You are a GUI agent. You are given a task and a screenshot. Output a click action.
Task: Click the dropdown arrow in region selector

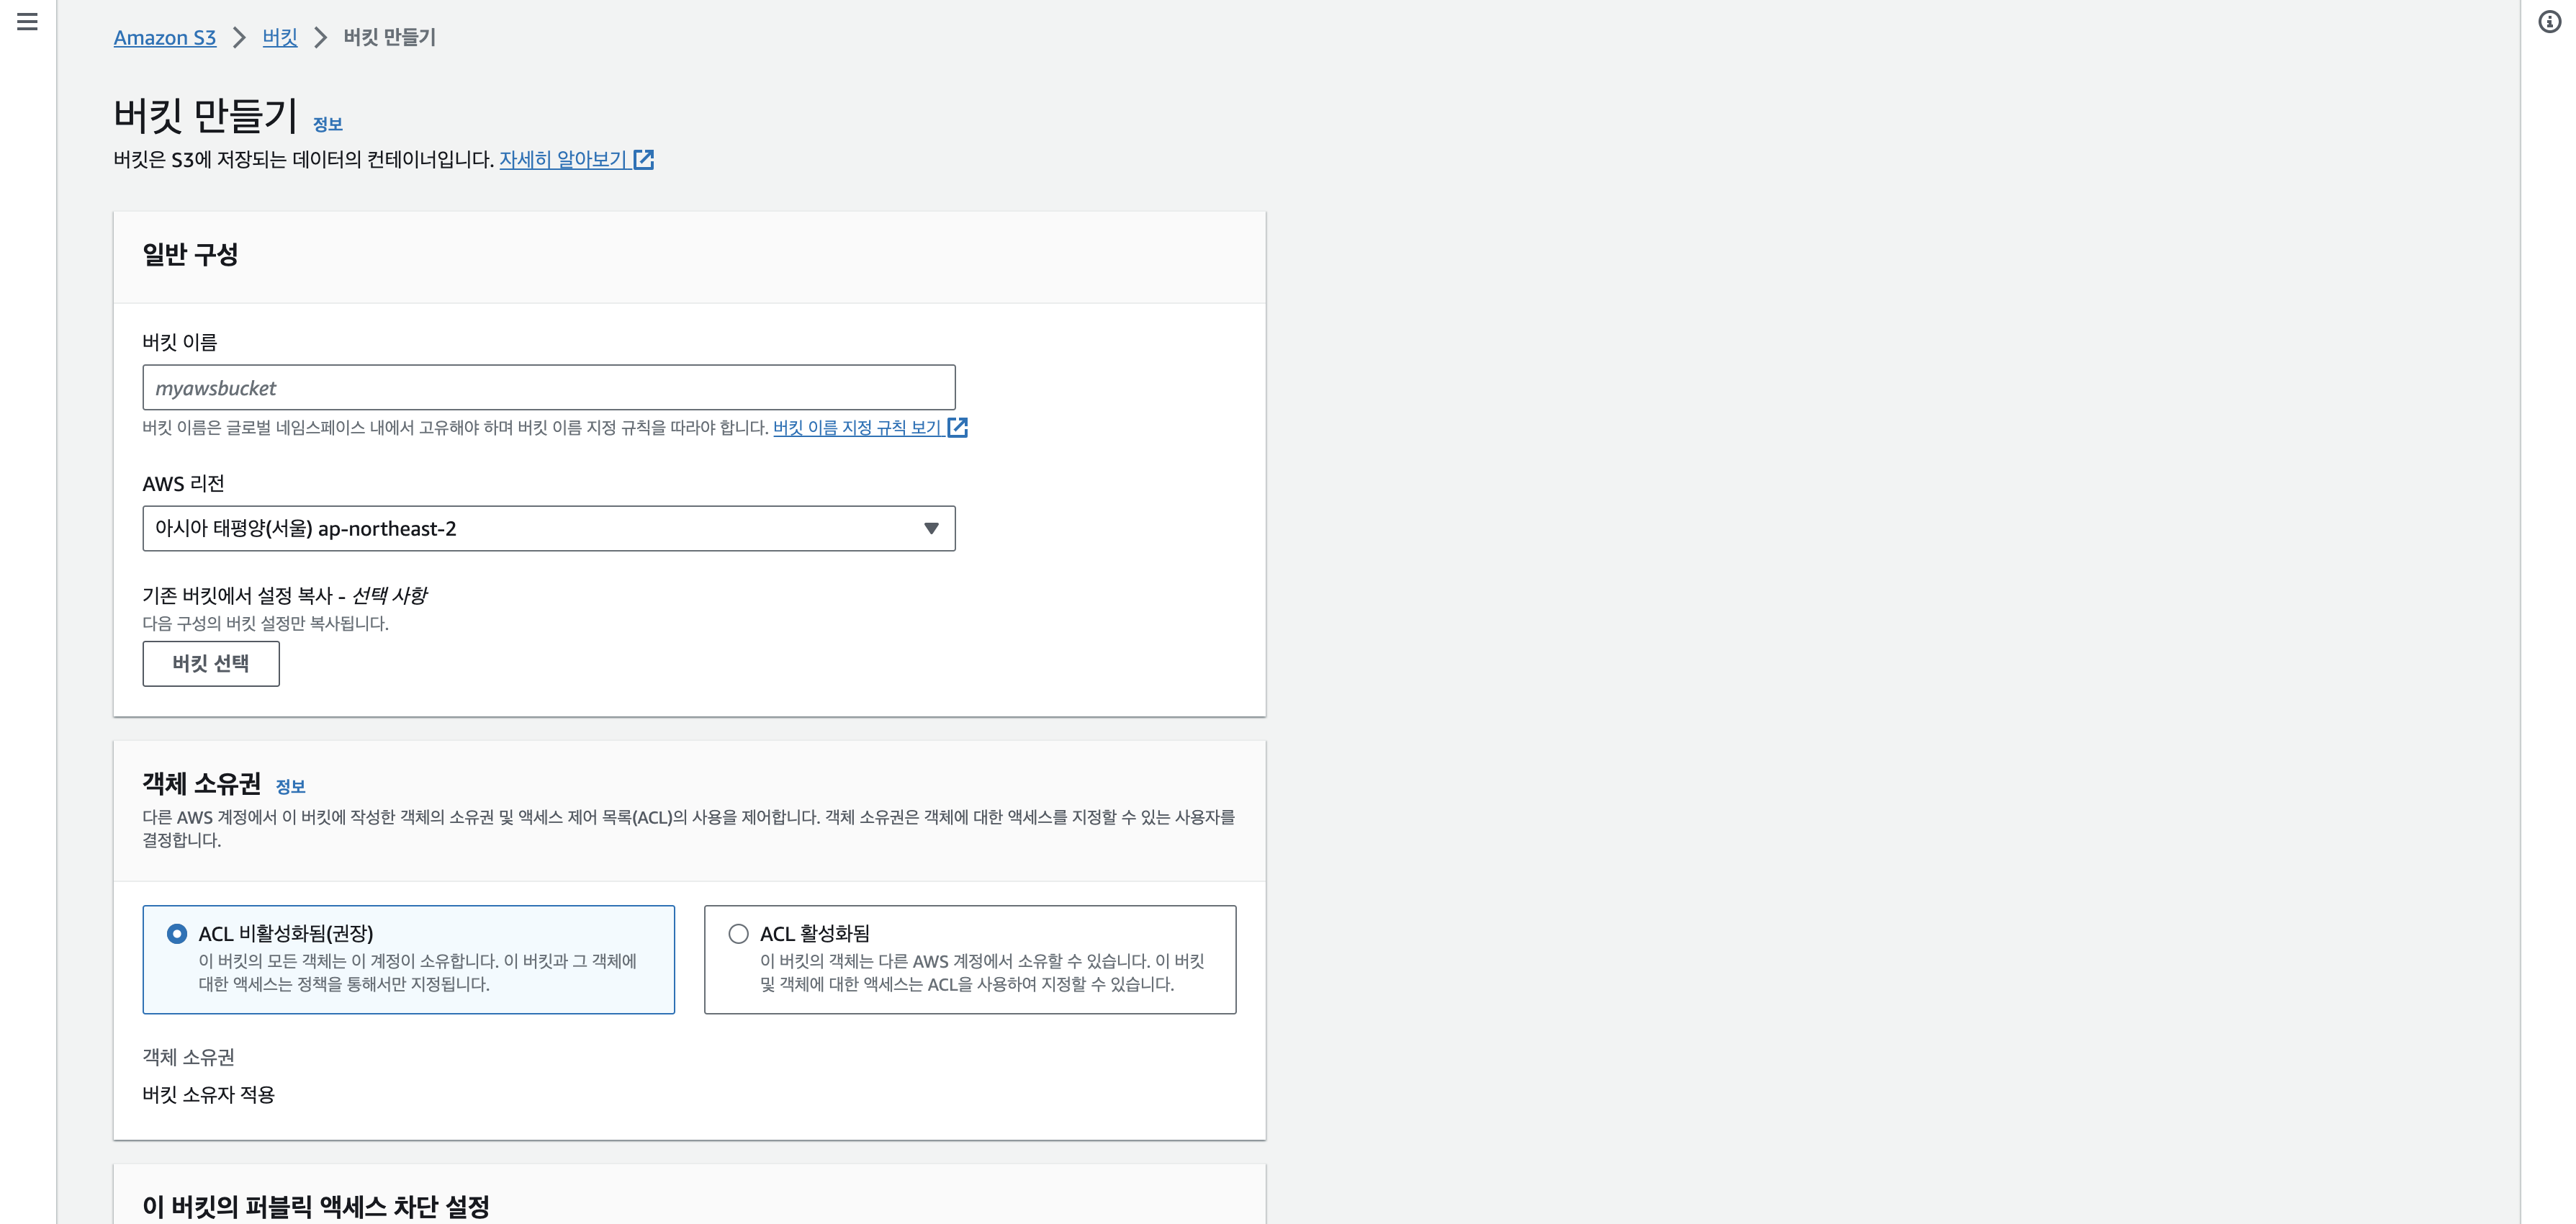click(931, 529)
